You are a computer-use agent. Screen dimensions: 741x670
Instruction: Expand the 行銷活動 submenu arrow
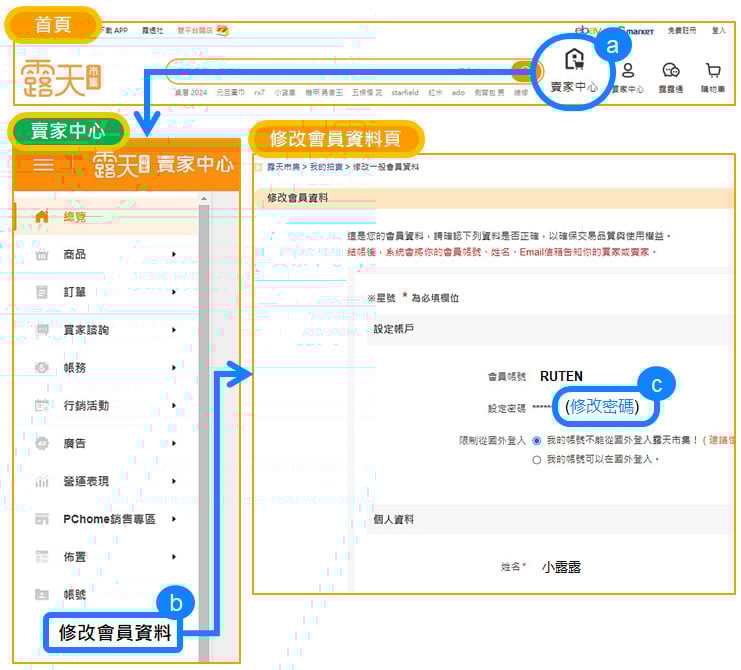174,406
